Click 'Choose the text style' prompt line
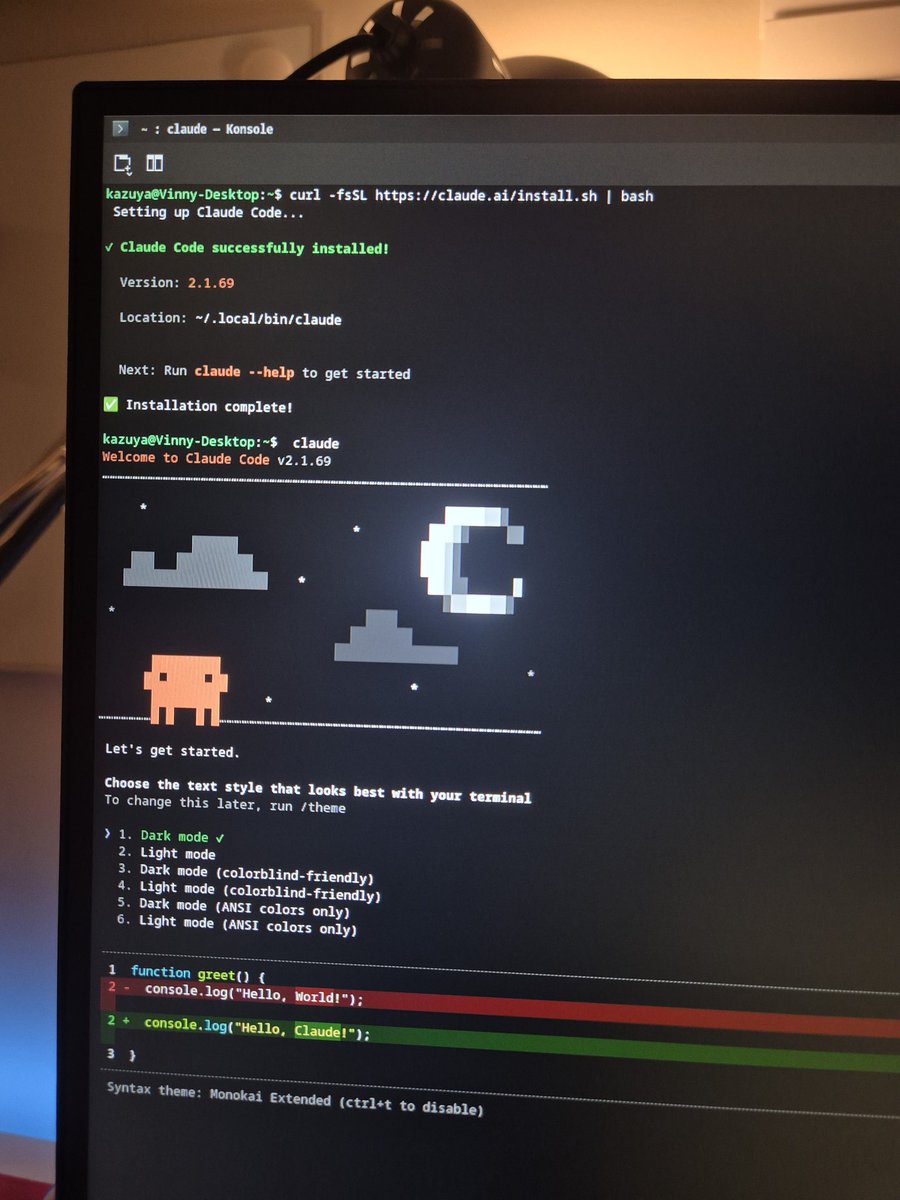 (317, 790)
